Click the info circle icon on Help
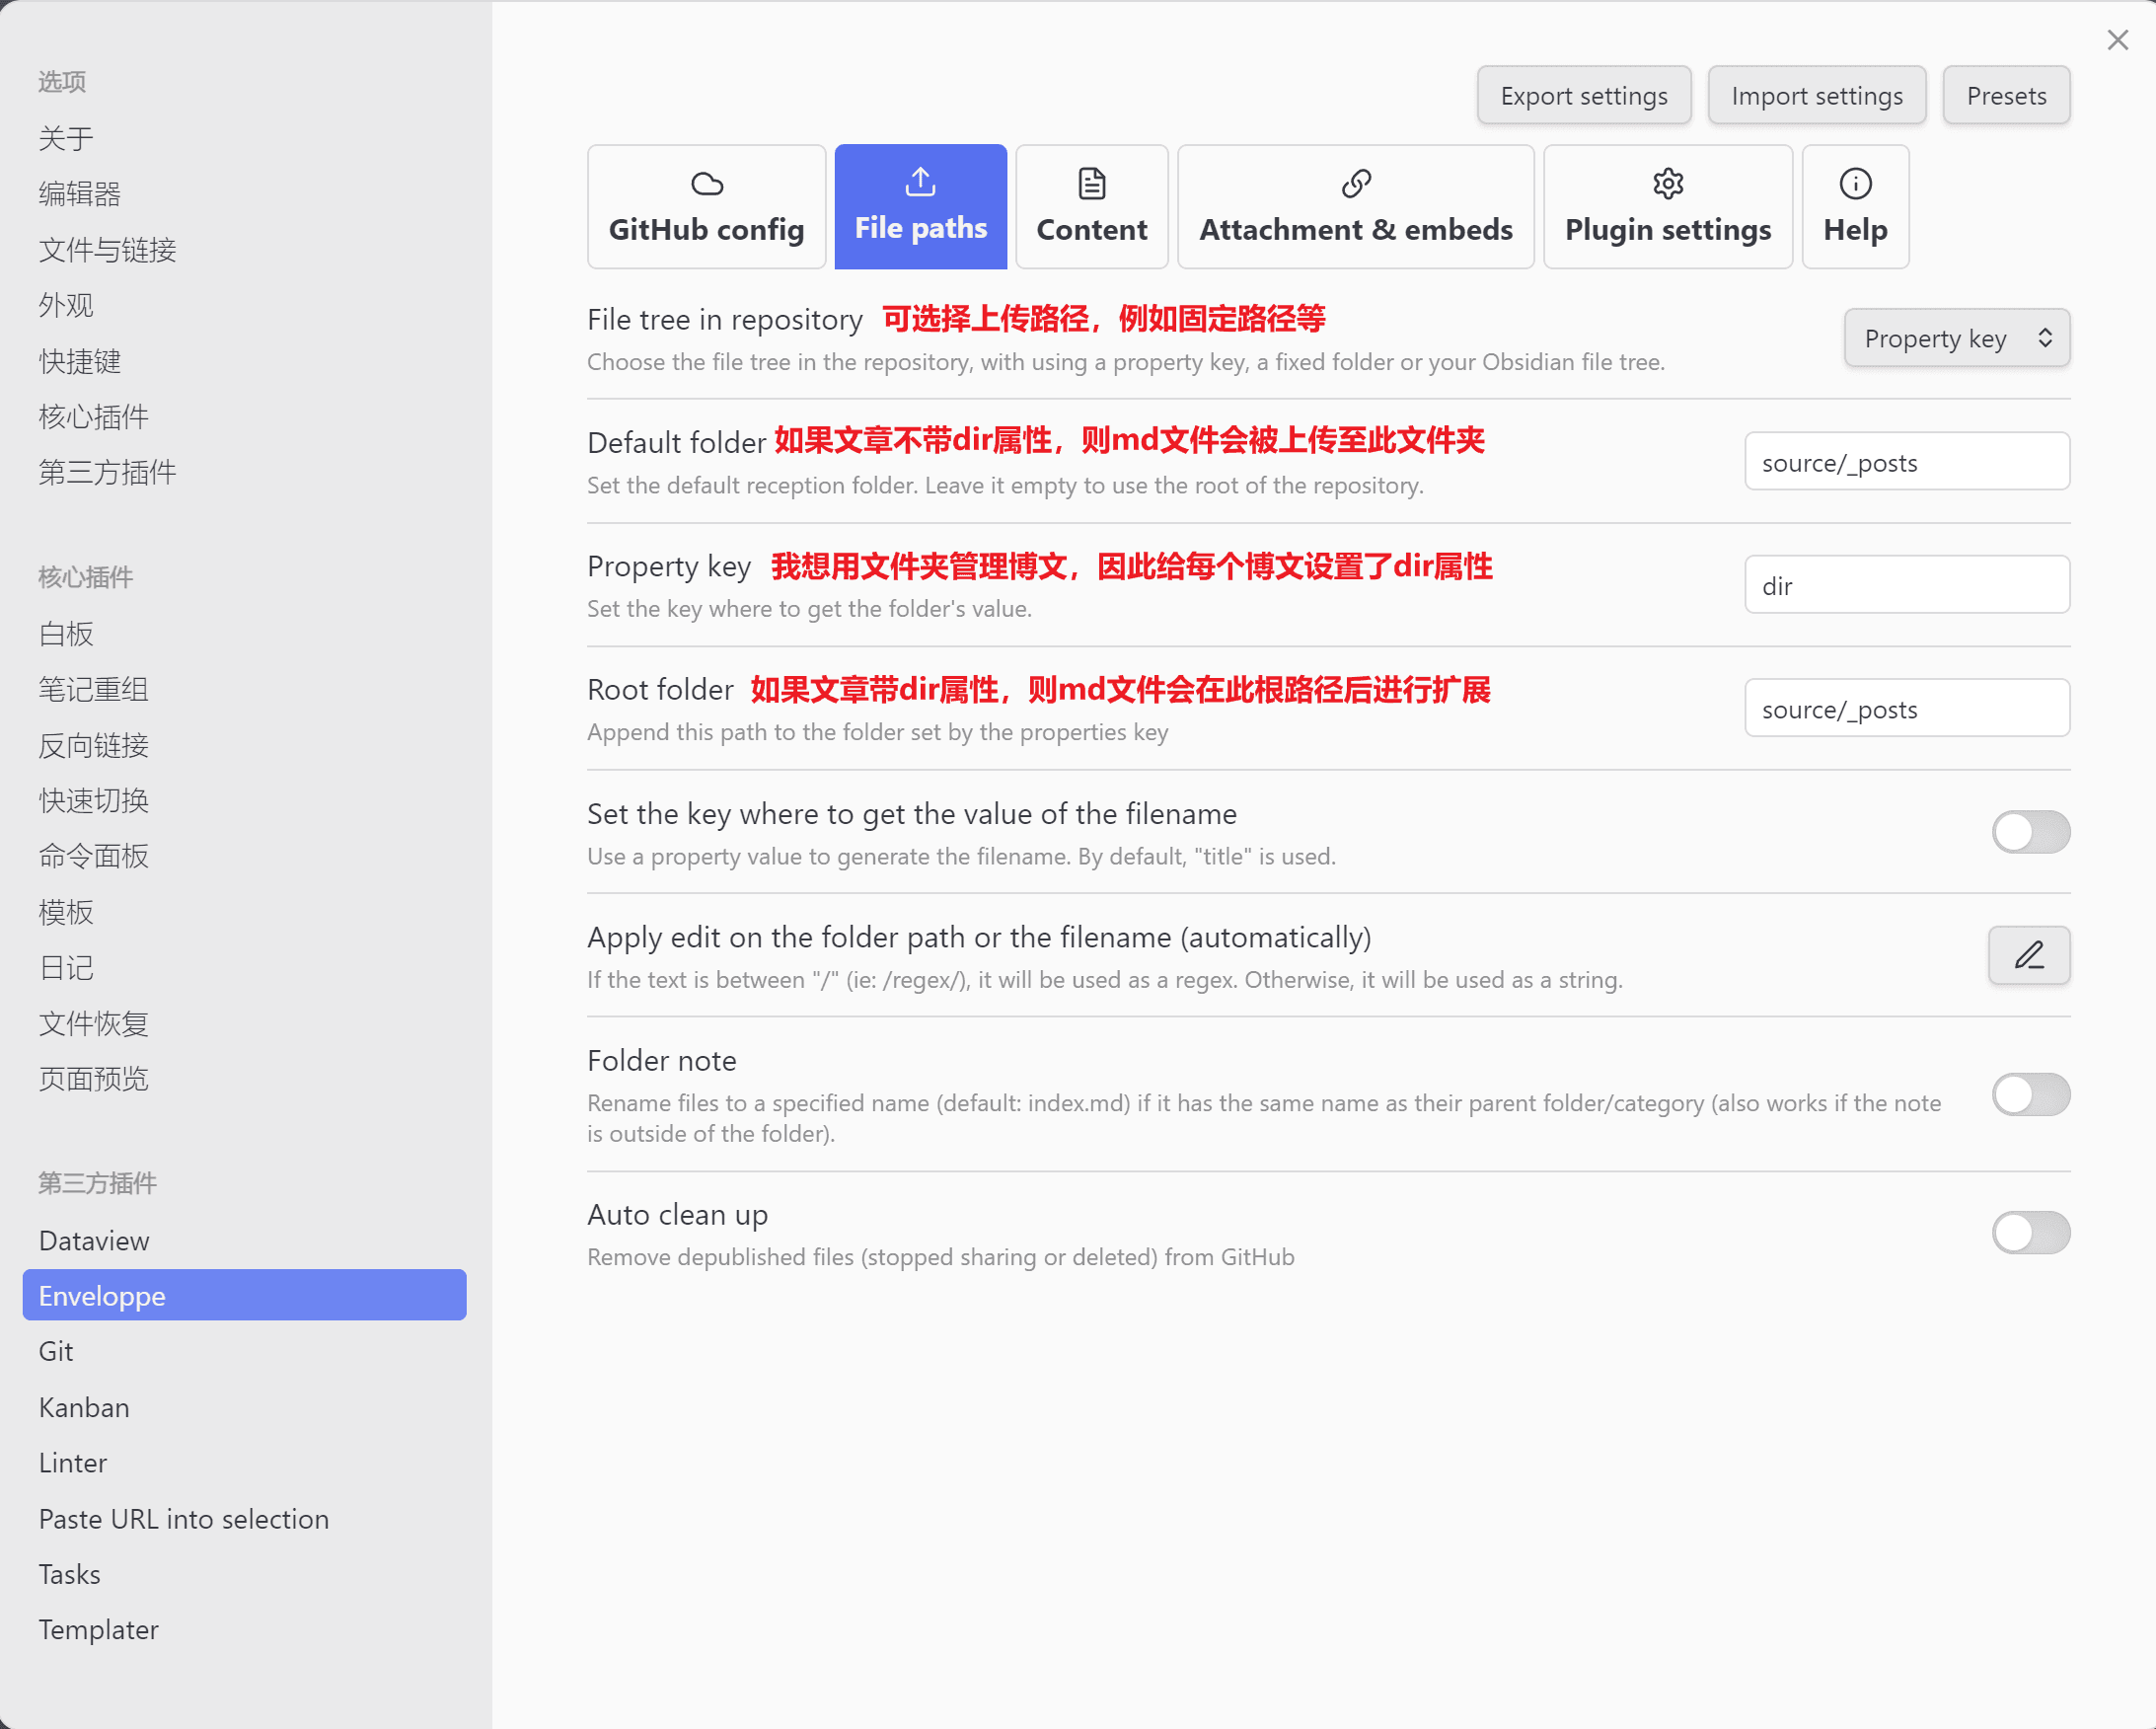 point(1854,184)
